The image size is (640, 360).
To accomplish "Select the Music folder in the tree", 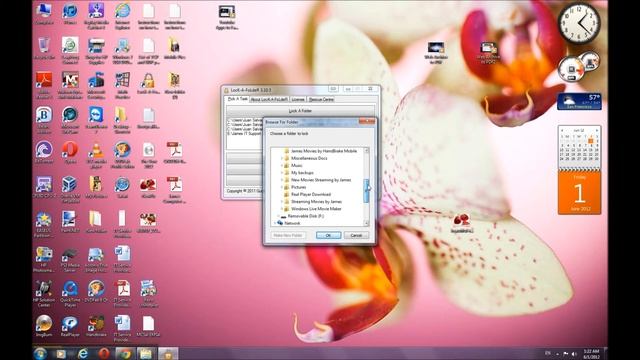I will click(297, 166).
